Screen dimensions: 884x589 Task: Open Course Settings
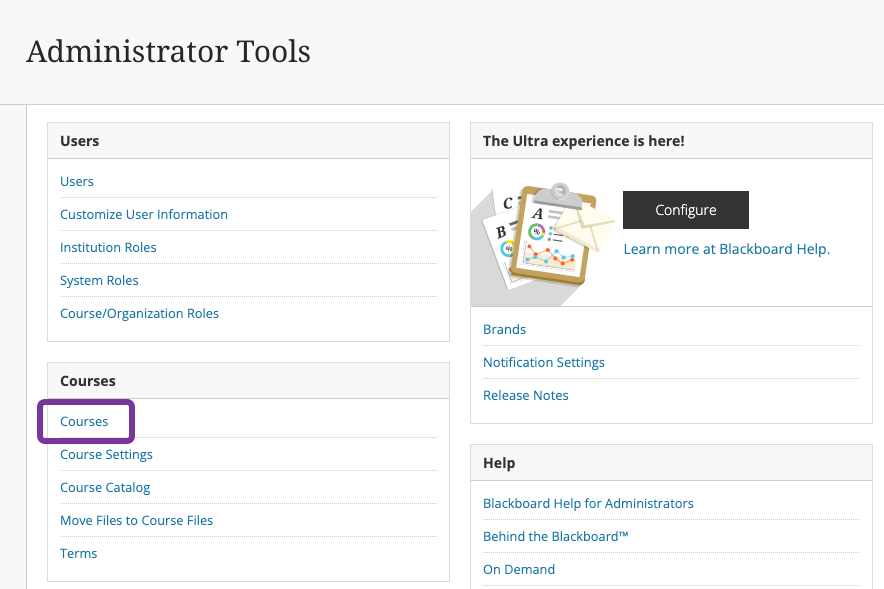pos(106,454)
